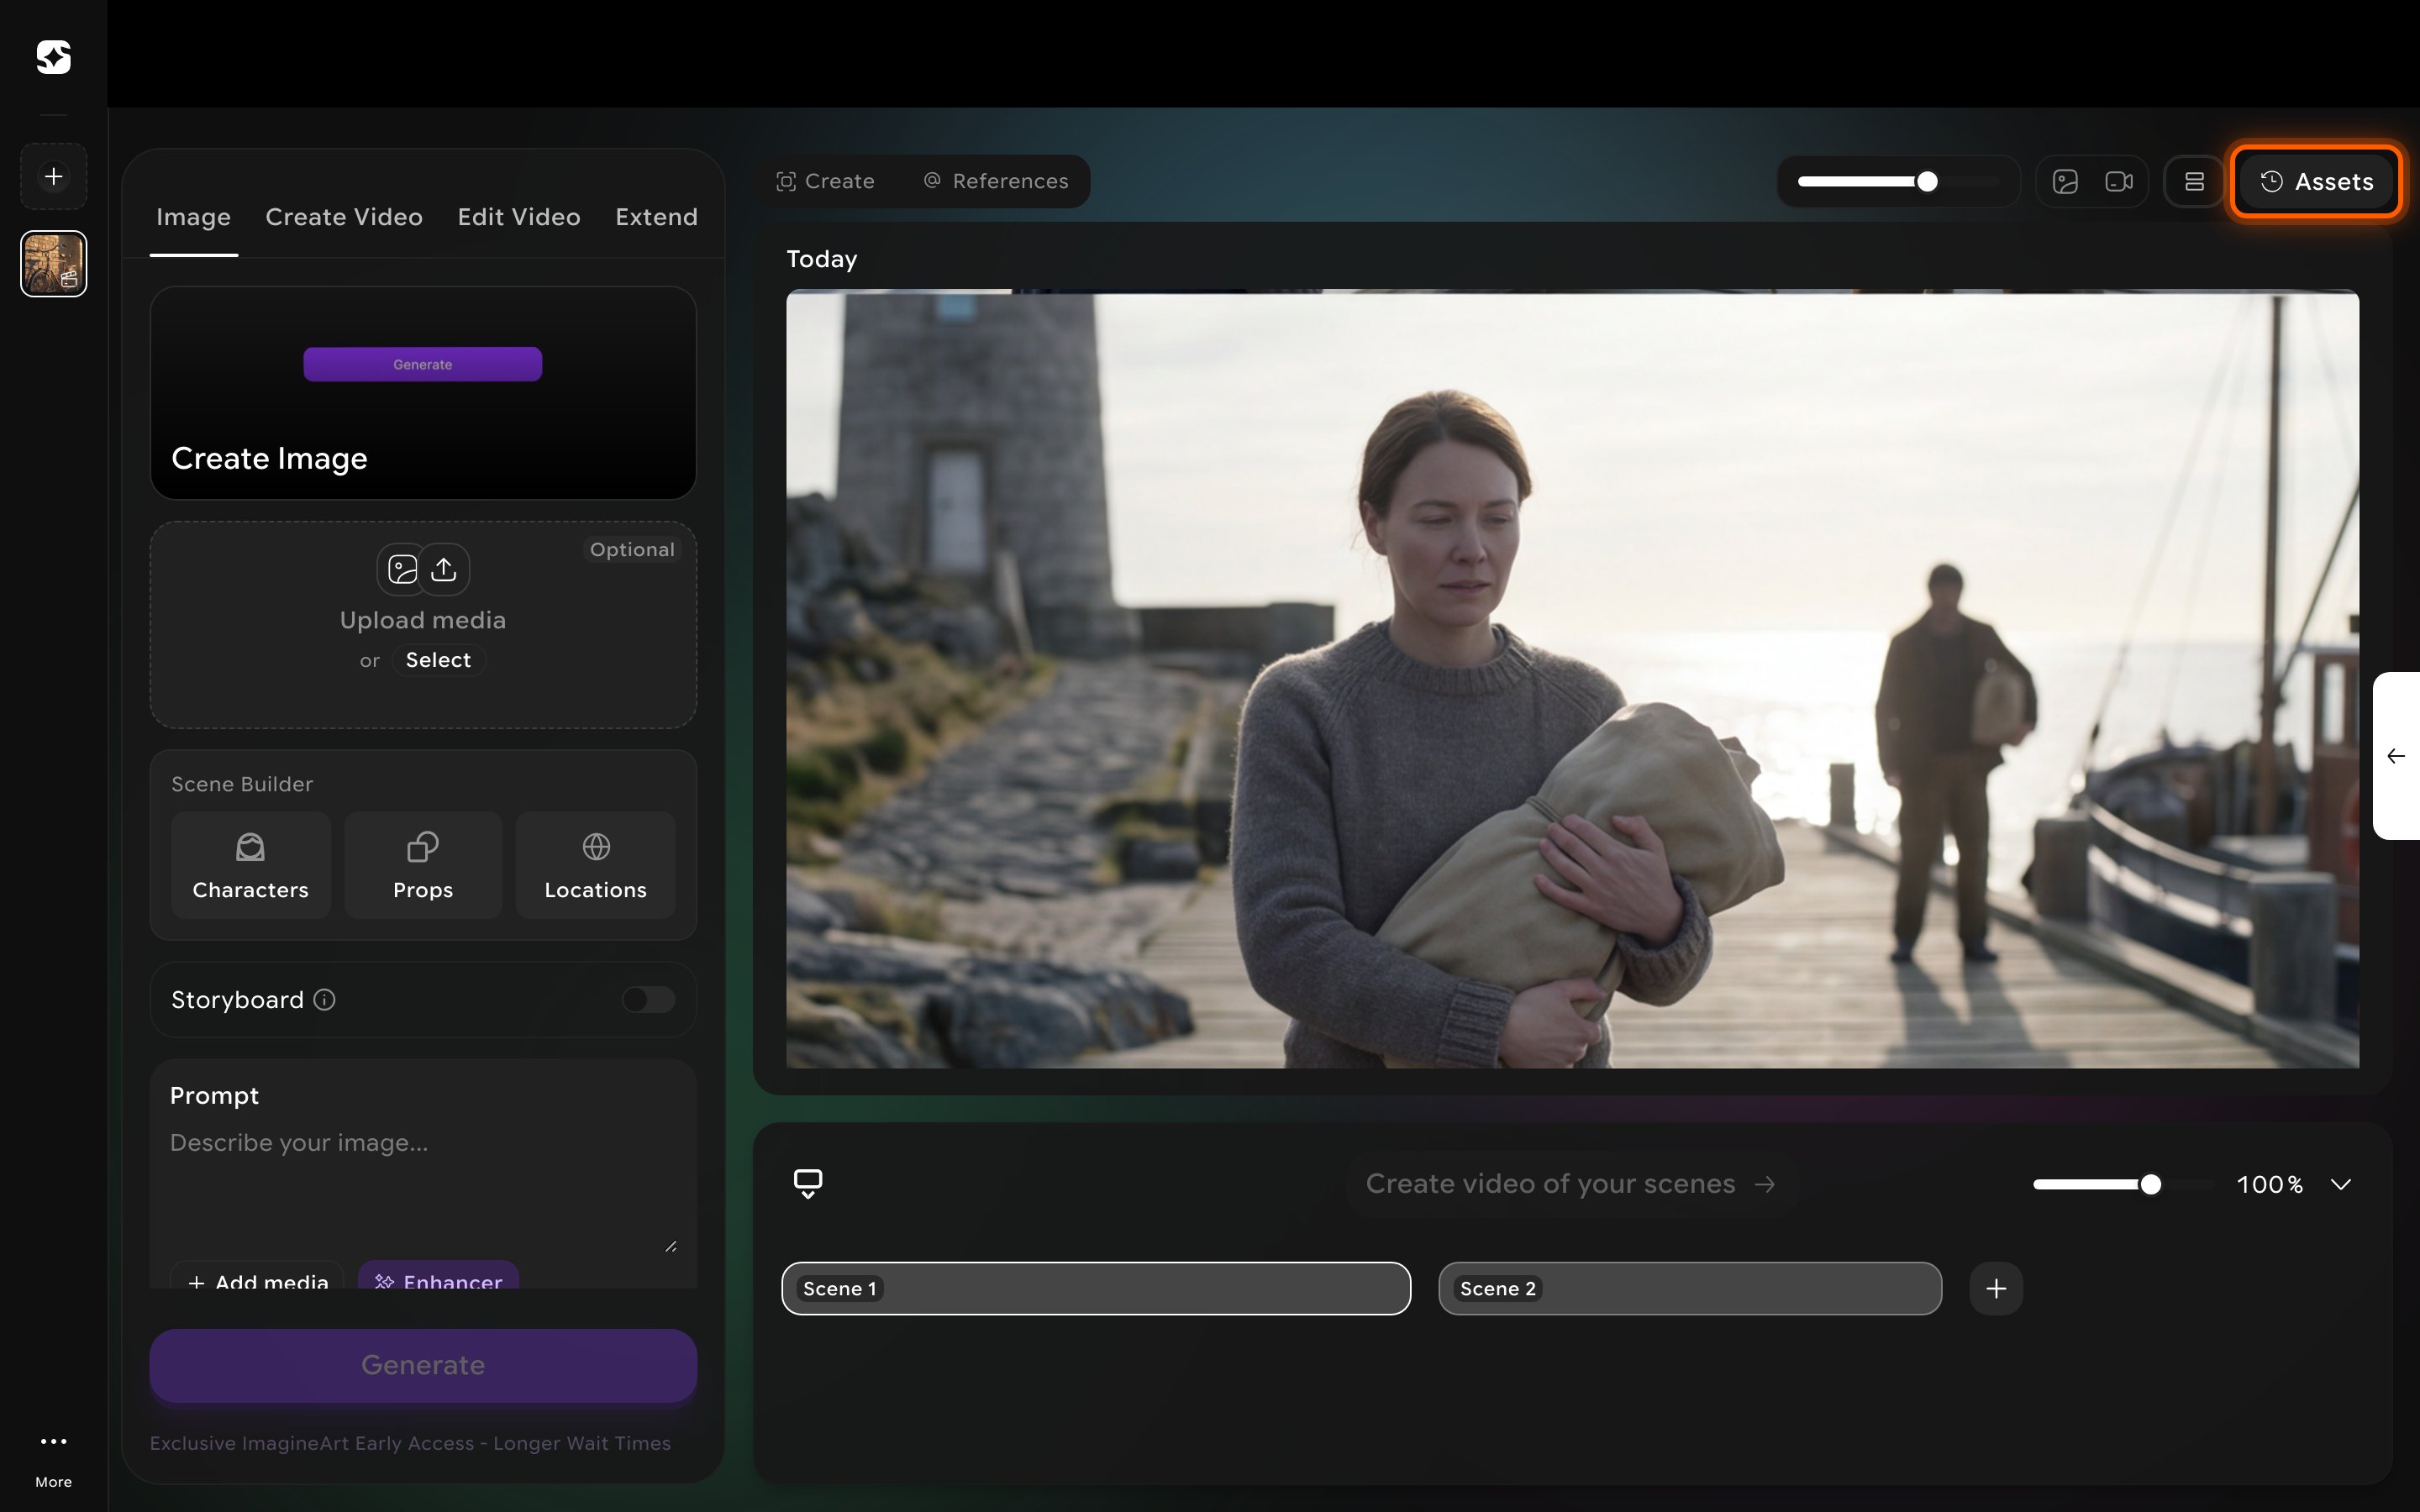Click the Storyboard info icon
This screenshot has width=2420, height=1512.
(324, 1000)
